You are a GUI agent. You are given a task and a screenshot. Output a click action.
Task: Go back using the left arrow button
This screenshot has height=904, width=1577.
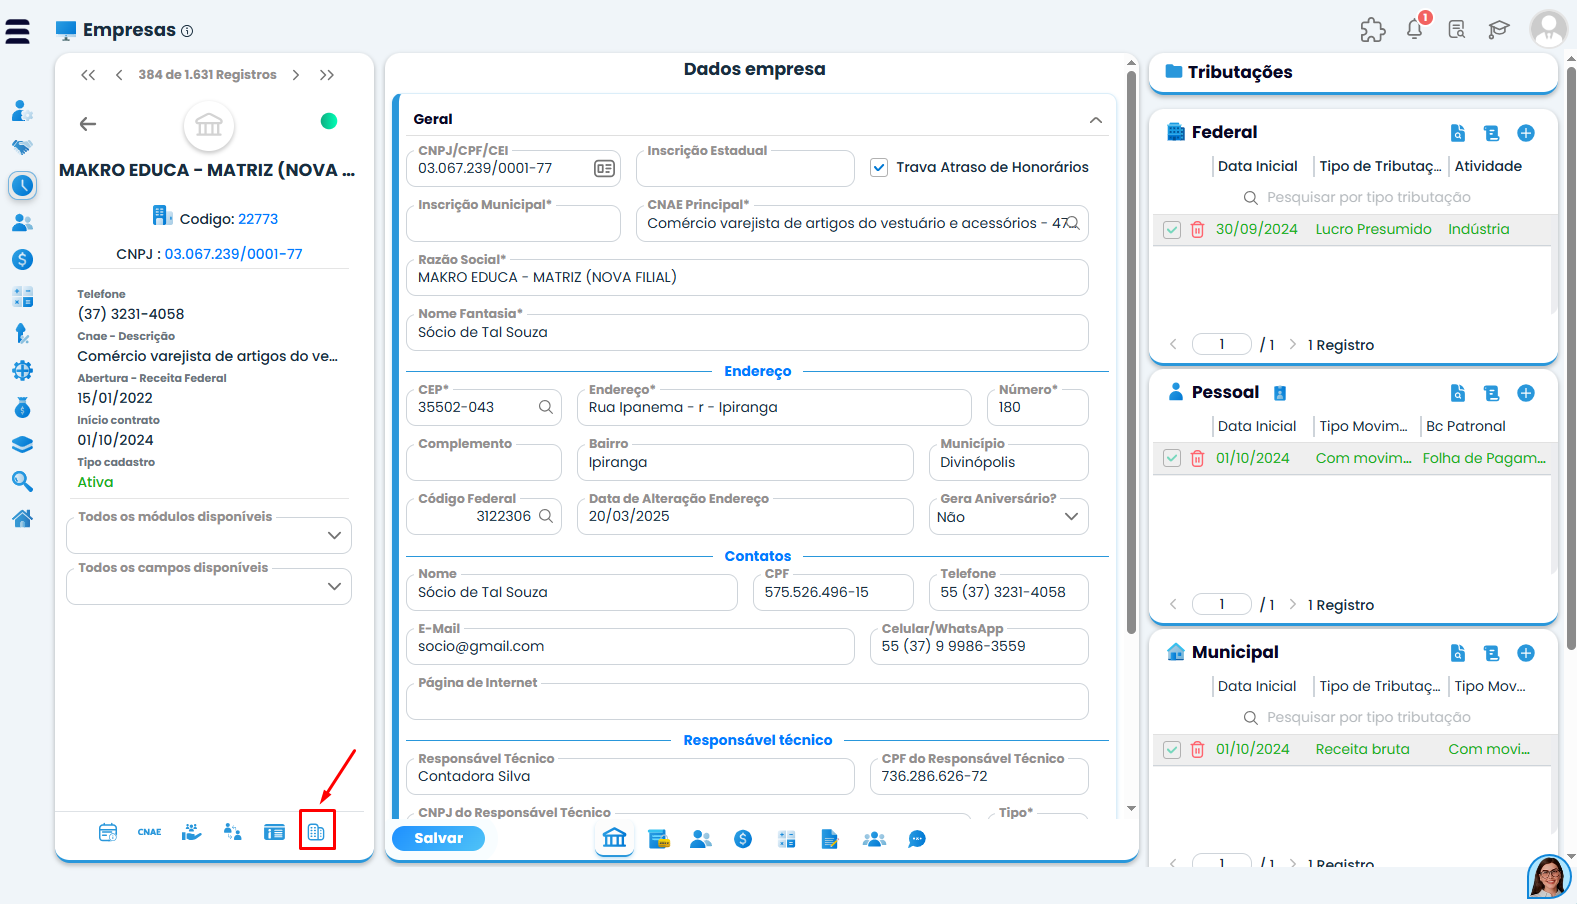(88, 124)
